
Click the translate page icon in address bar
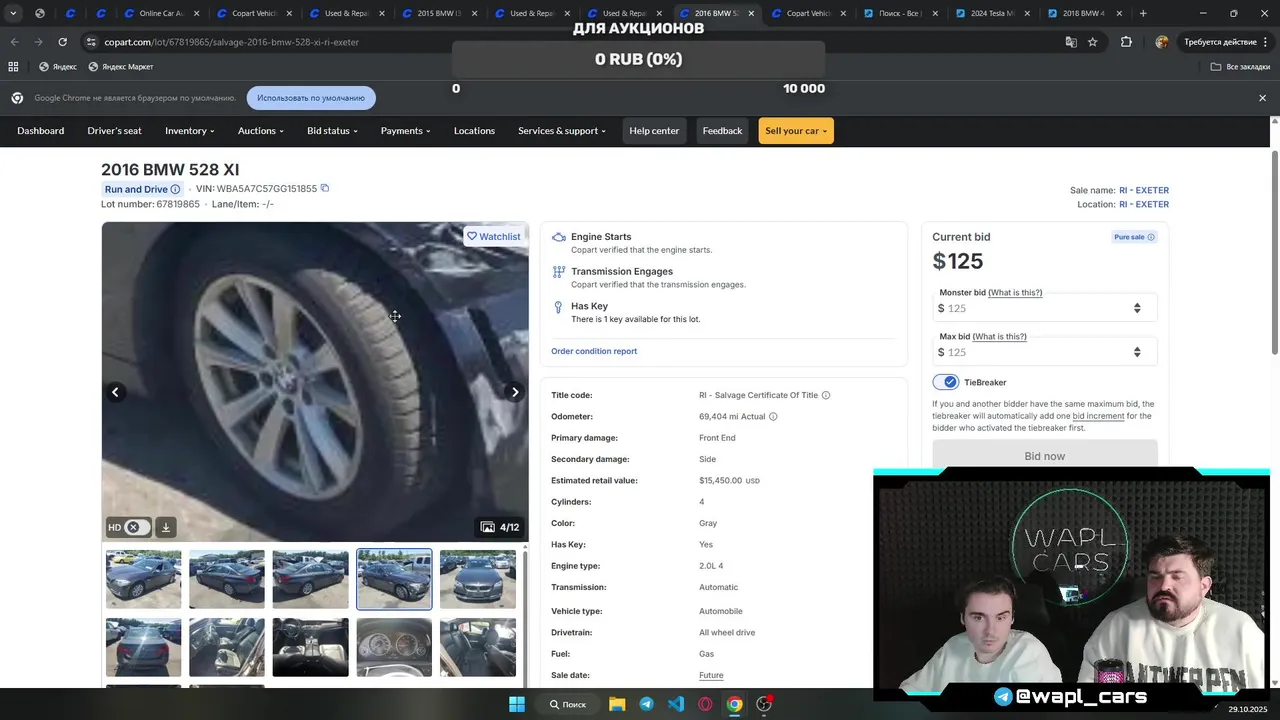pyautogui.click(x=1071, y=42)
